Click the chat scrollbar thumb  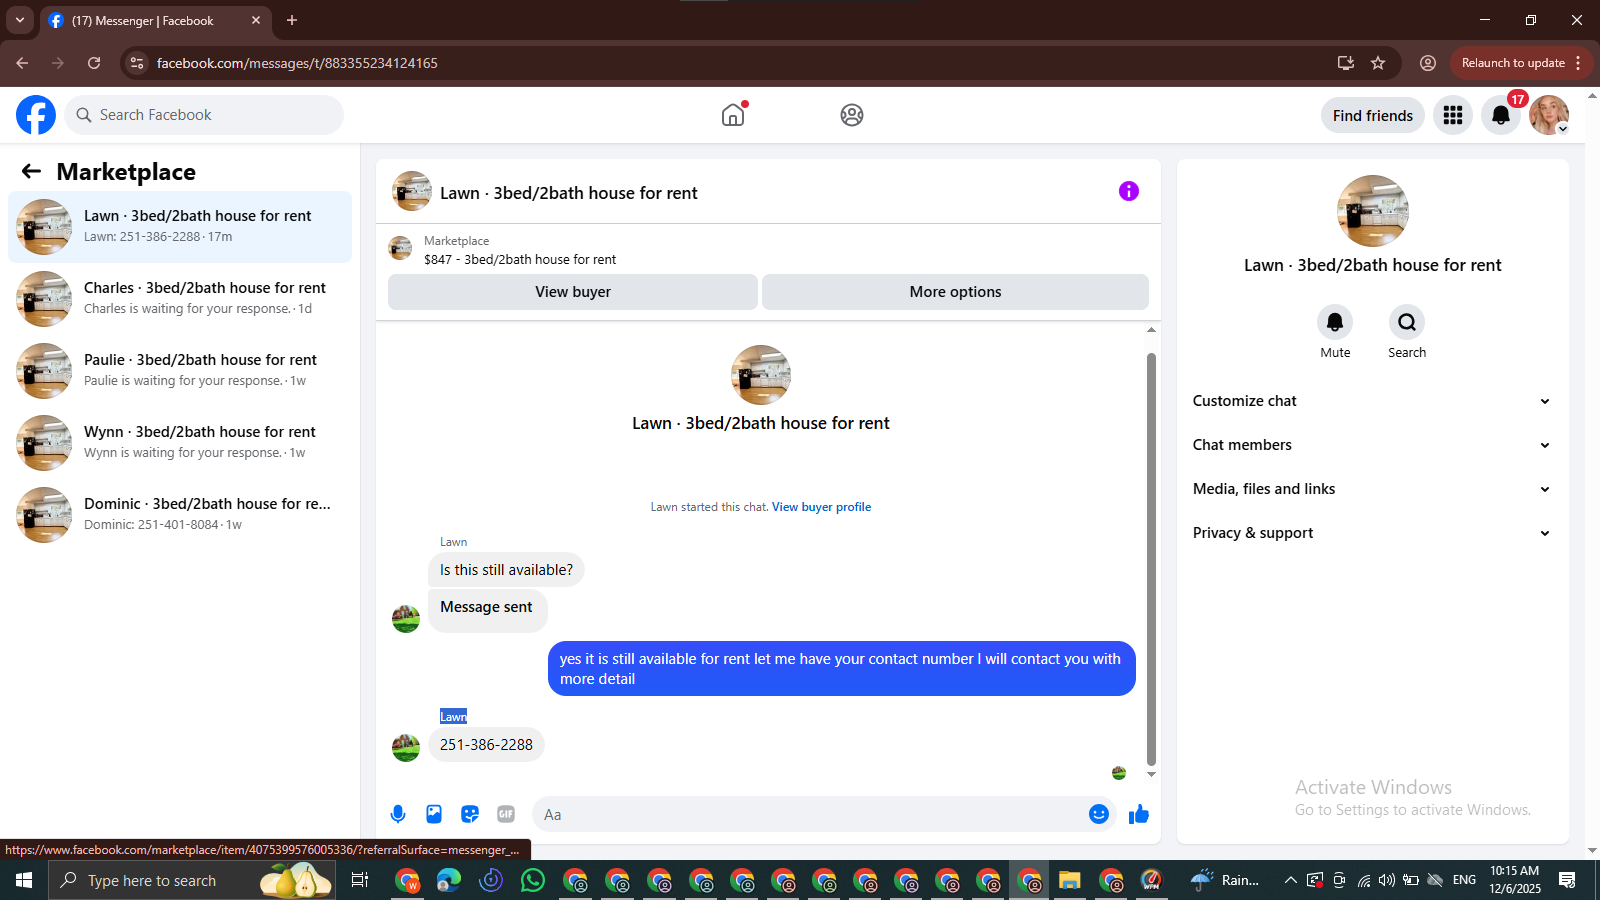click(x=1151, y=559)
